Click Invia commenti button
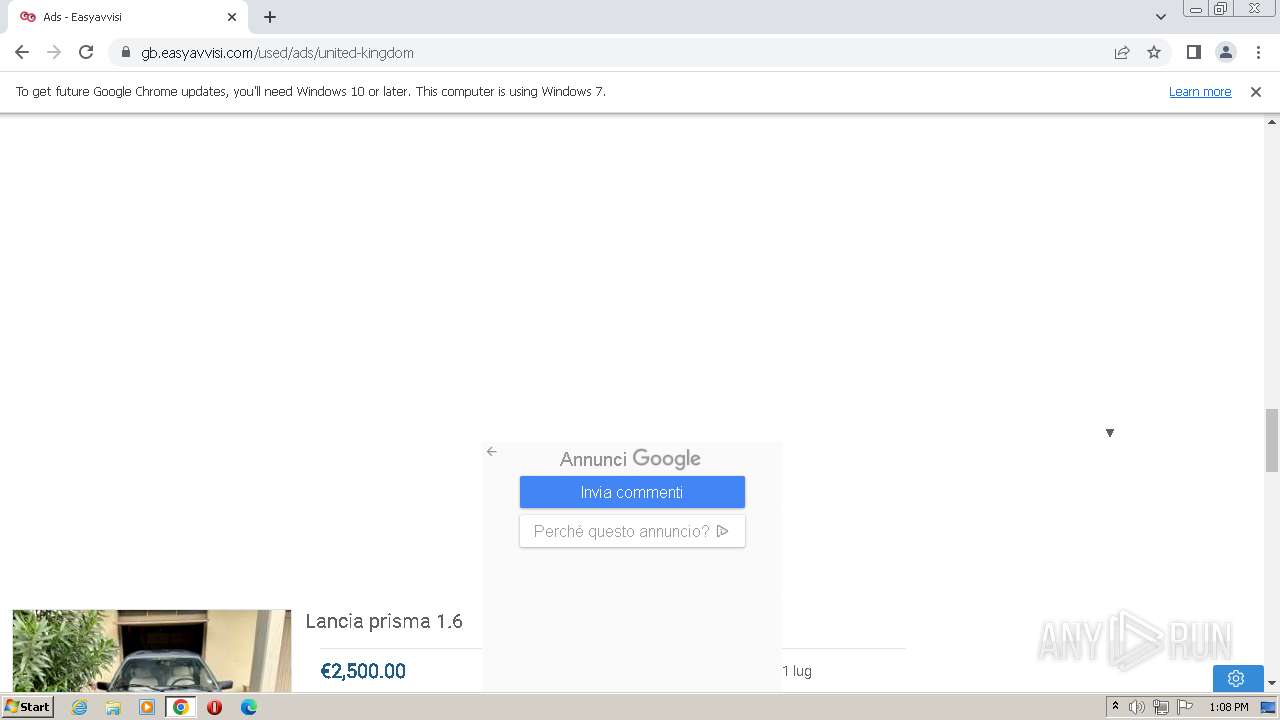 coord(632,492)
